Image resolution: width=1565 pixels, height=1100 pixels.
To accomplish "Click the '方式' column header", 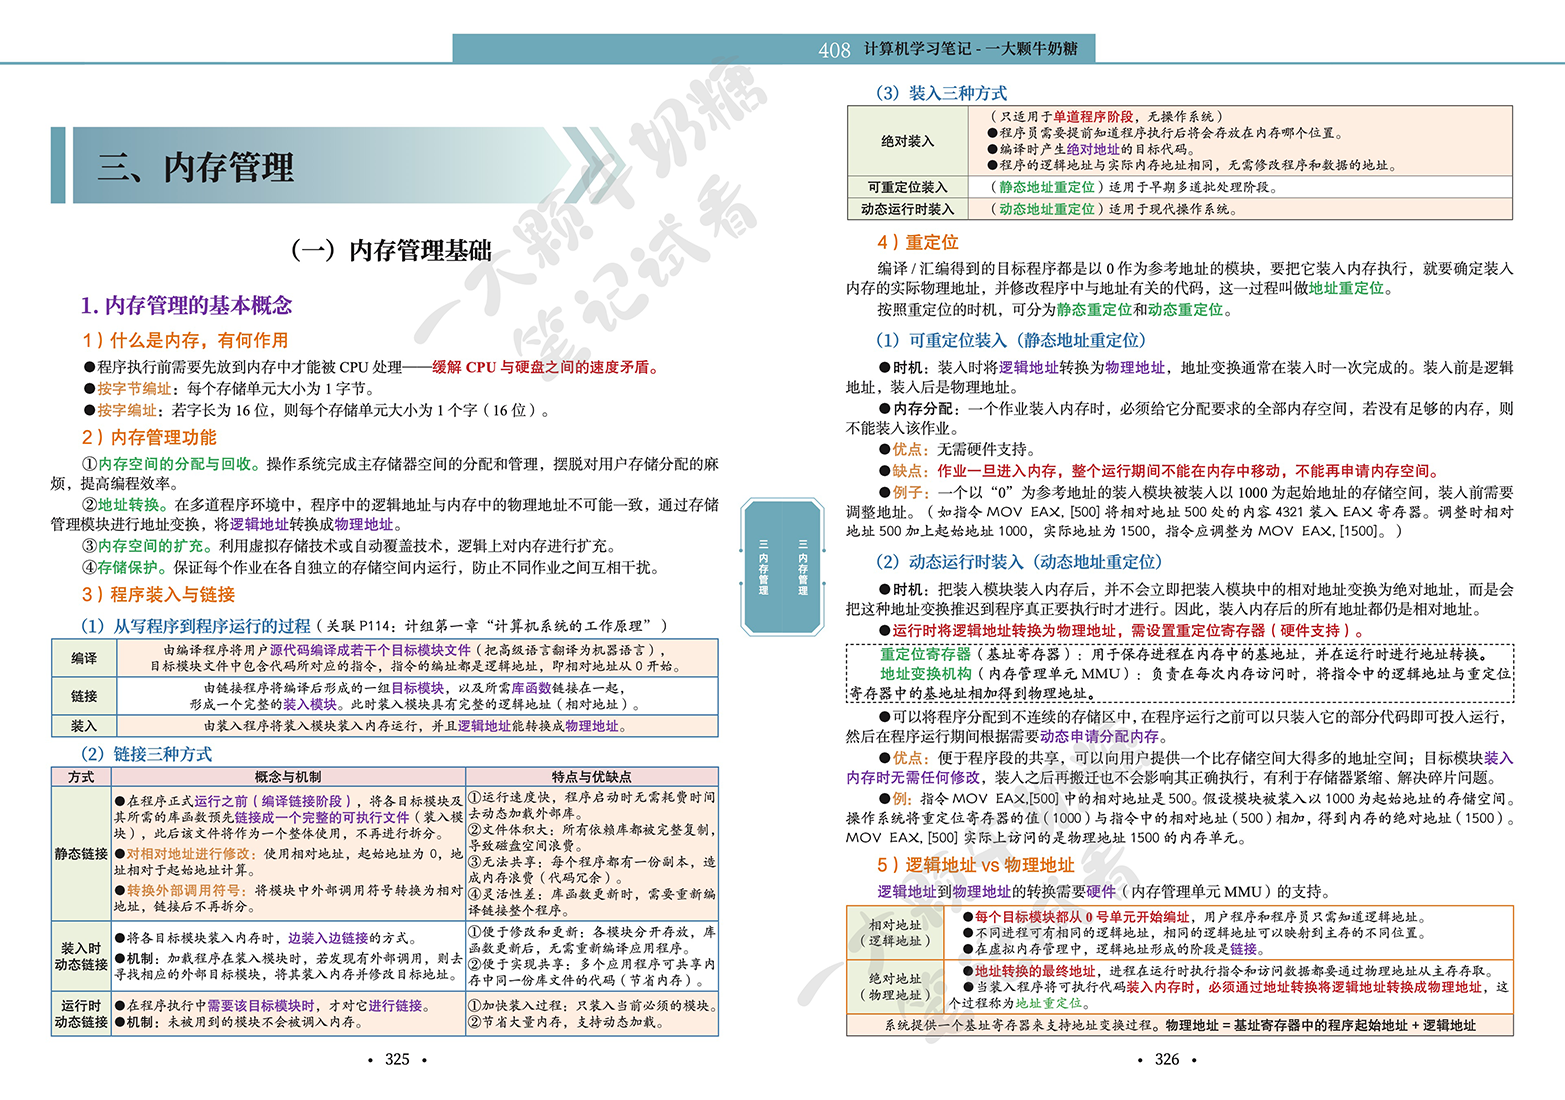I will (x=81, y=777).
